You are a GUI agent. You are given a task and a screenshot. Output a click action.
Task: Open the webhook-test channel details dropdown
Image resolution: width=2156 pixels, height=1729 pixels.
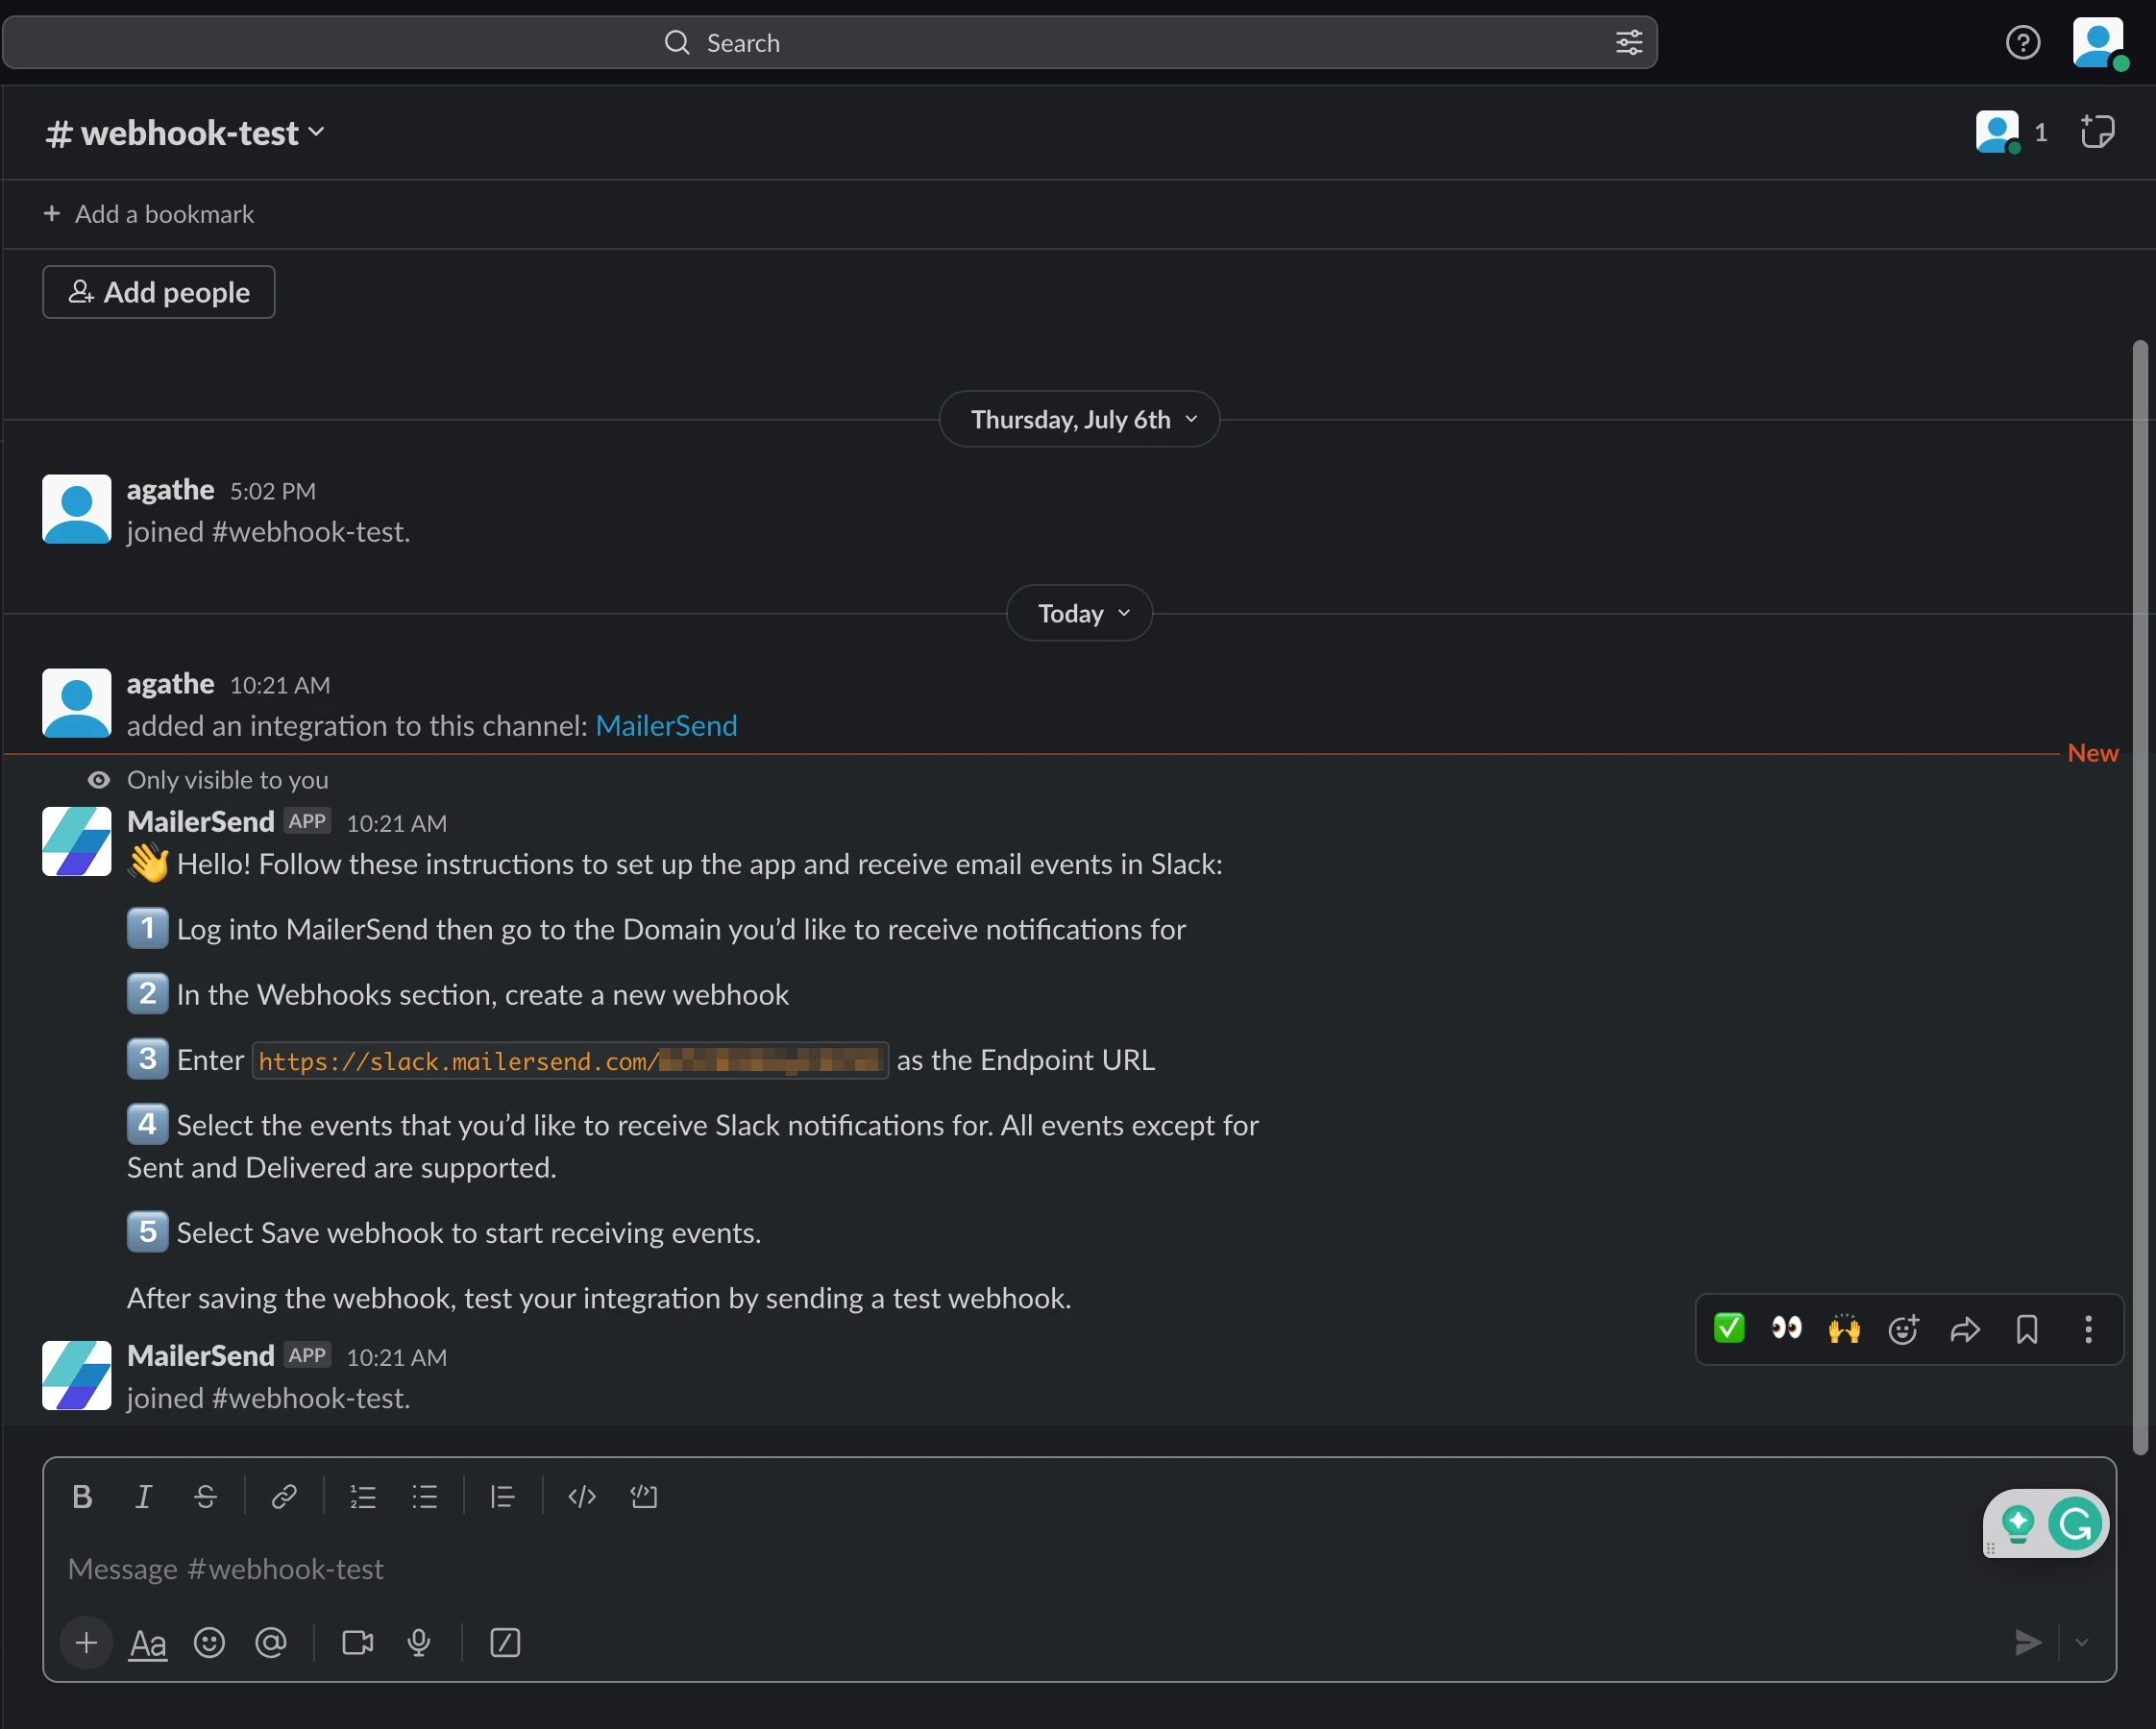pos(186,132)
